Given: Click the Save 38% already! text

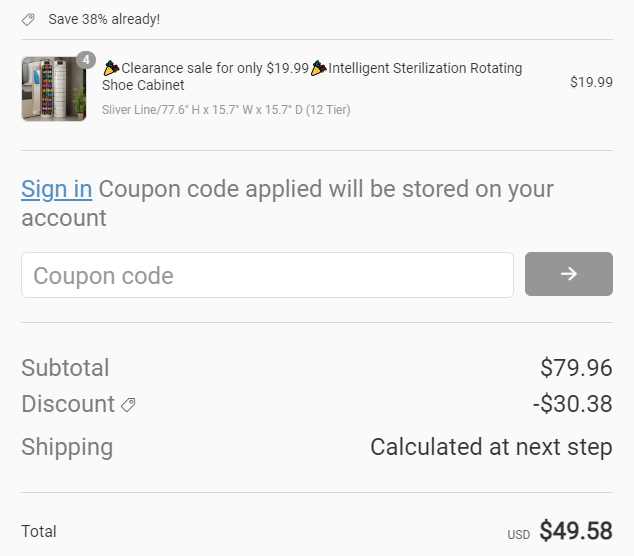Looking at the screenshot, I should coord(104,19).
